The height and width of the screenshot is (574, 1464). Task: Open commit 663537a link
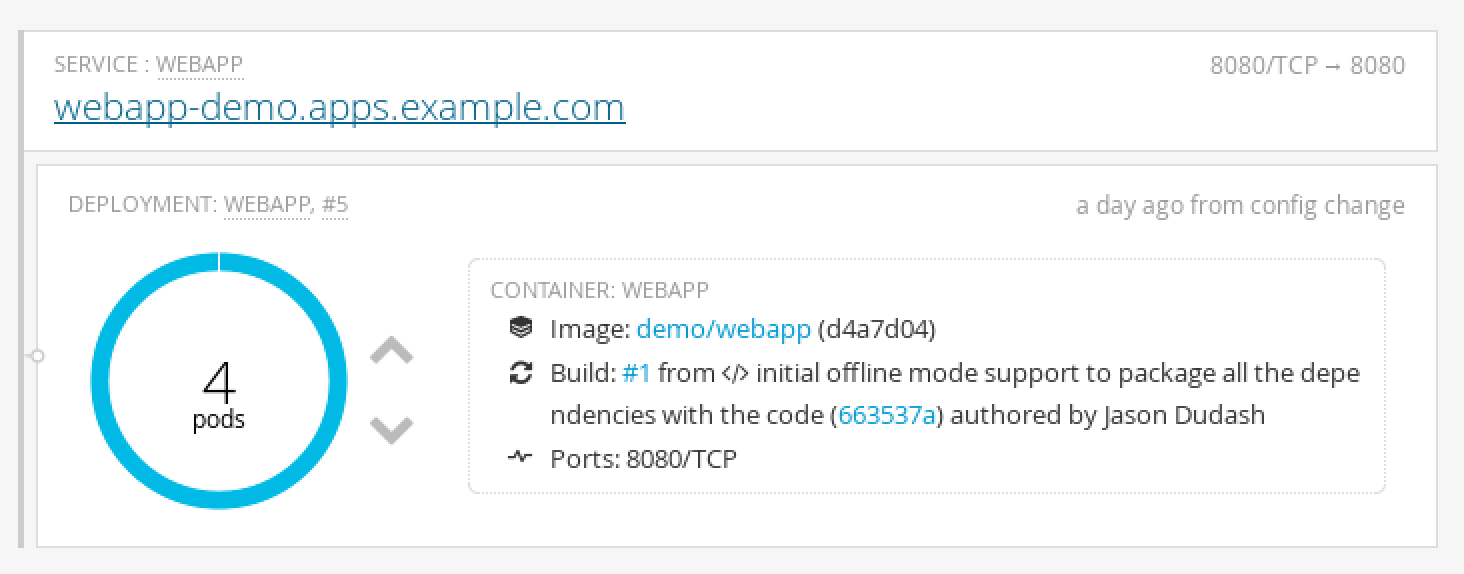point(887,415)
